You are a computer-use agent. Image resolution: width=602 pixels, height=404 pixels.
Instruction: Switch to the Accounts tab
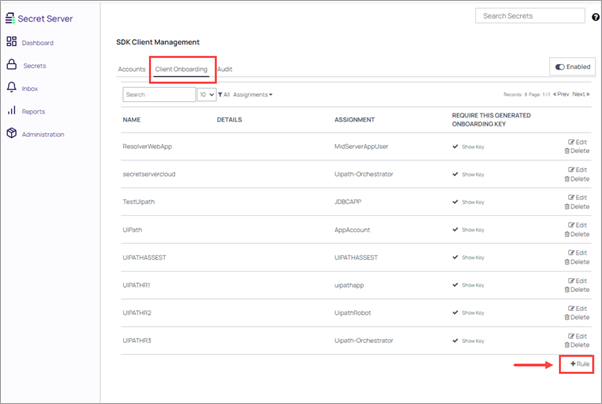click(x=132, y=69)
